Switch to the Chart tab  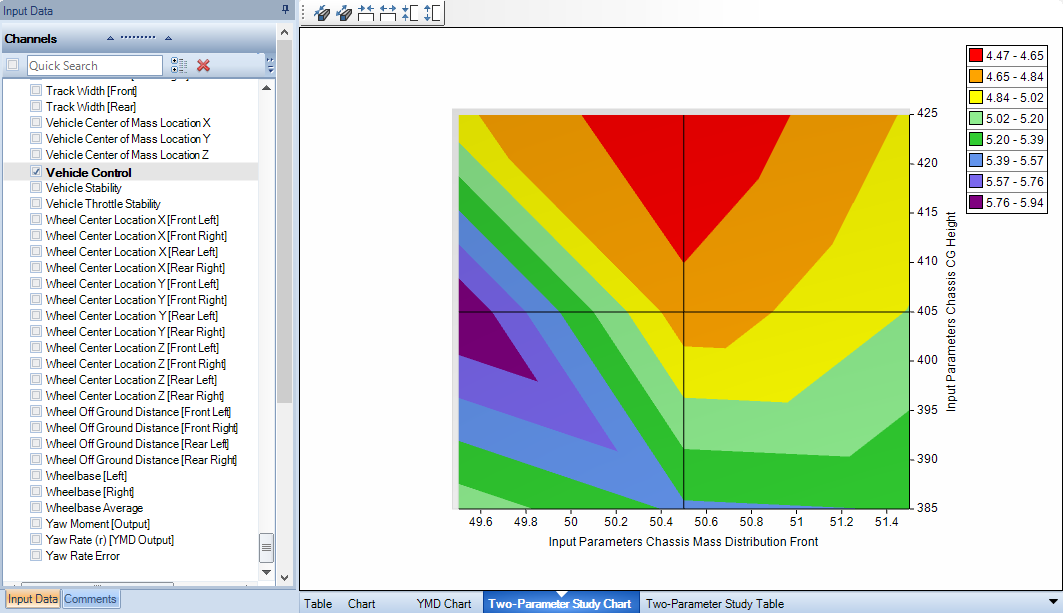[361, 604]
